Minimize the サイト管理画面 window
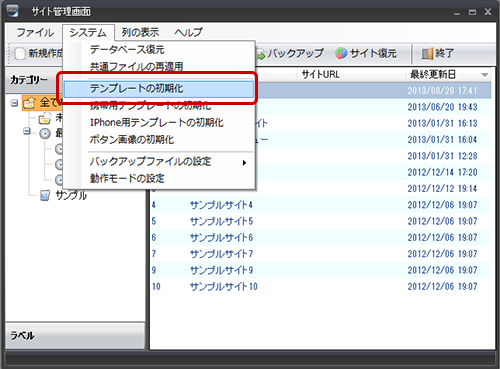Viewport: 500px width, 369px height. 457,13
